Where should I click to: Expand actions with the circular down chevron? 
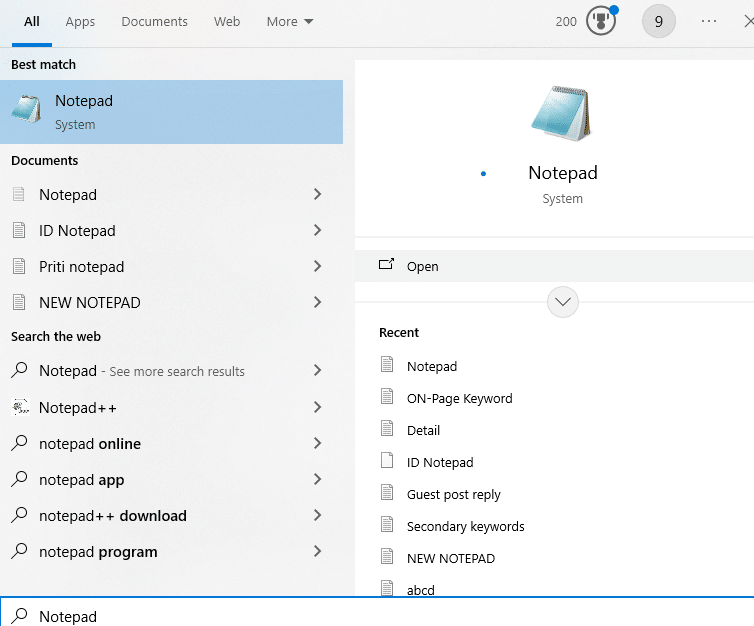563,302
